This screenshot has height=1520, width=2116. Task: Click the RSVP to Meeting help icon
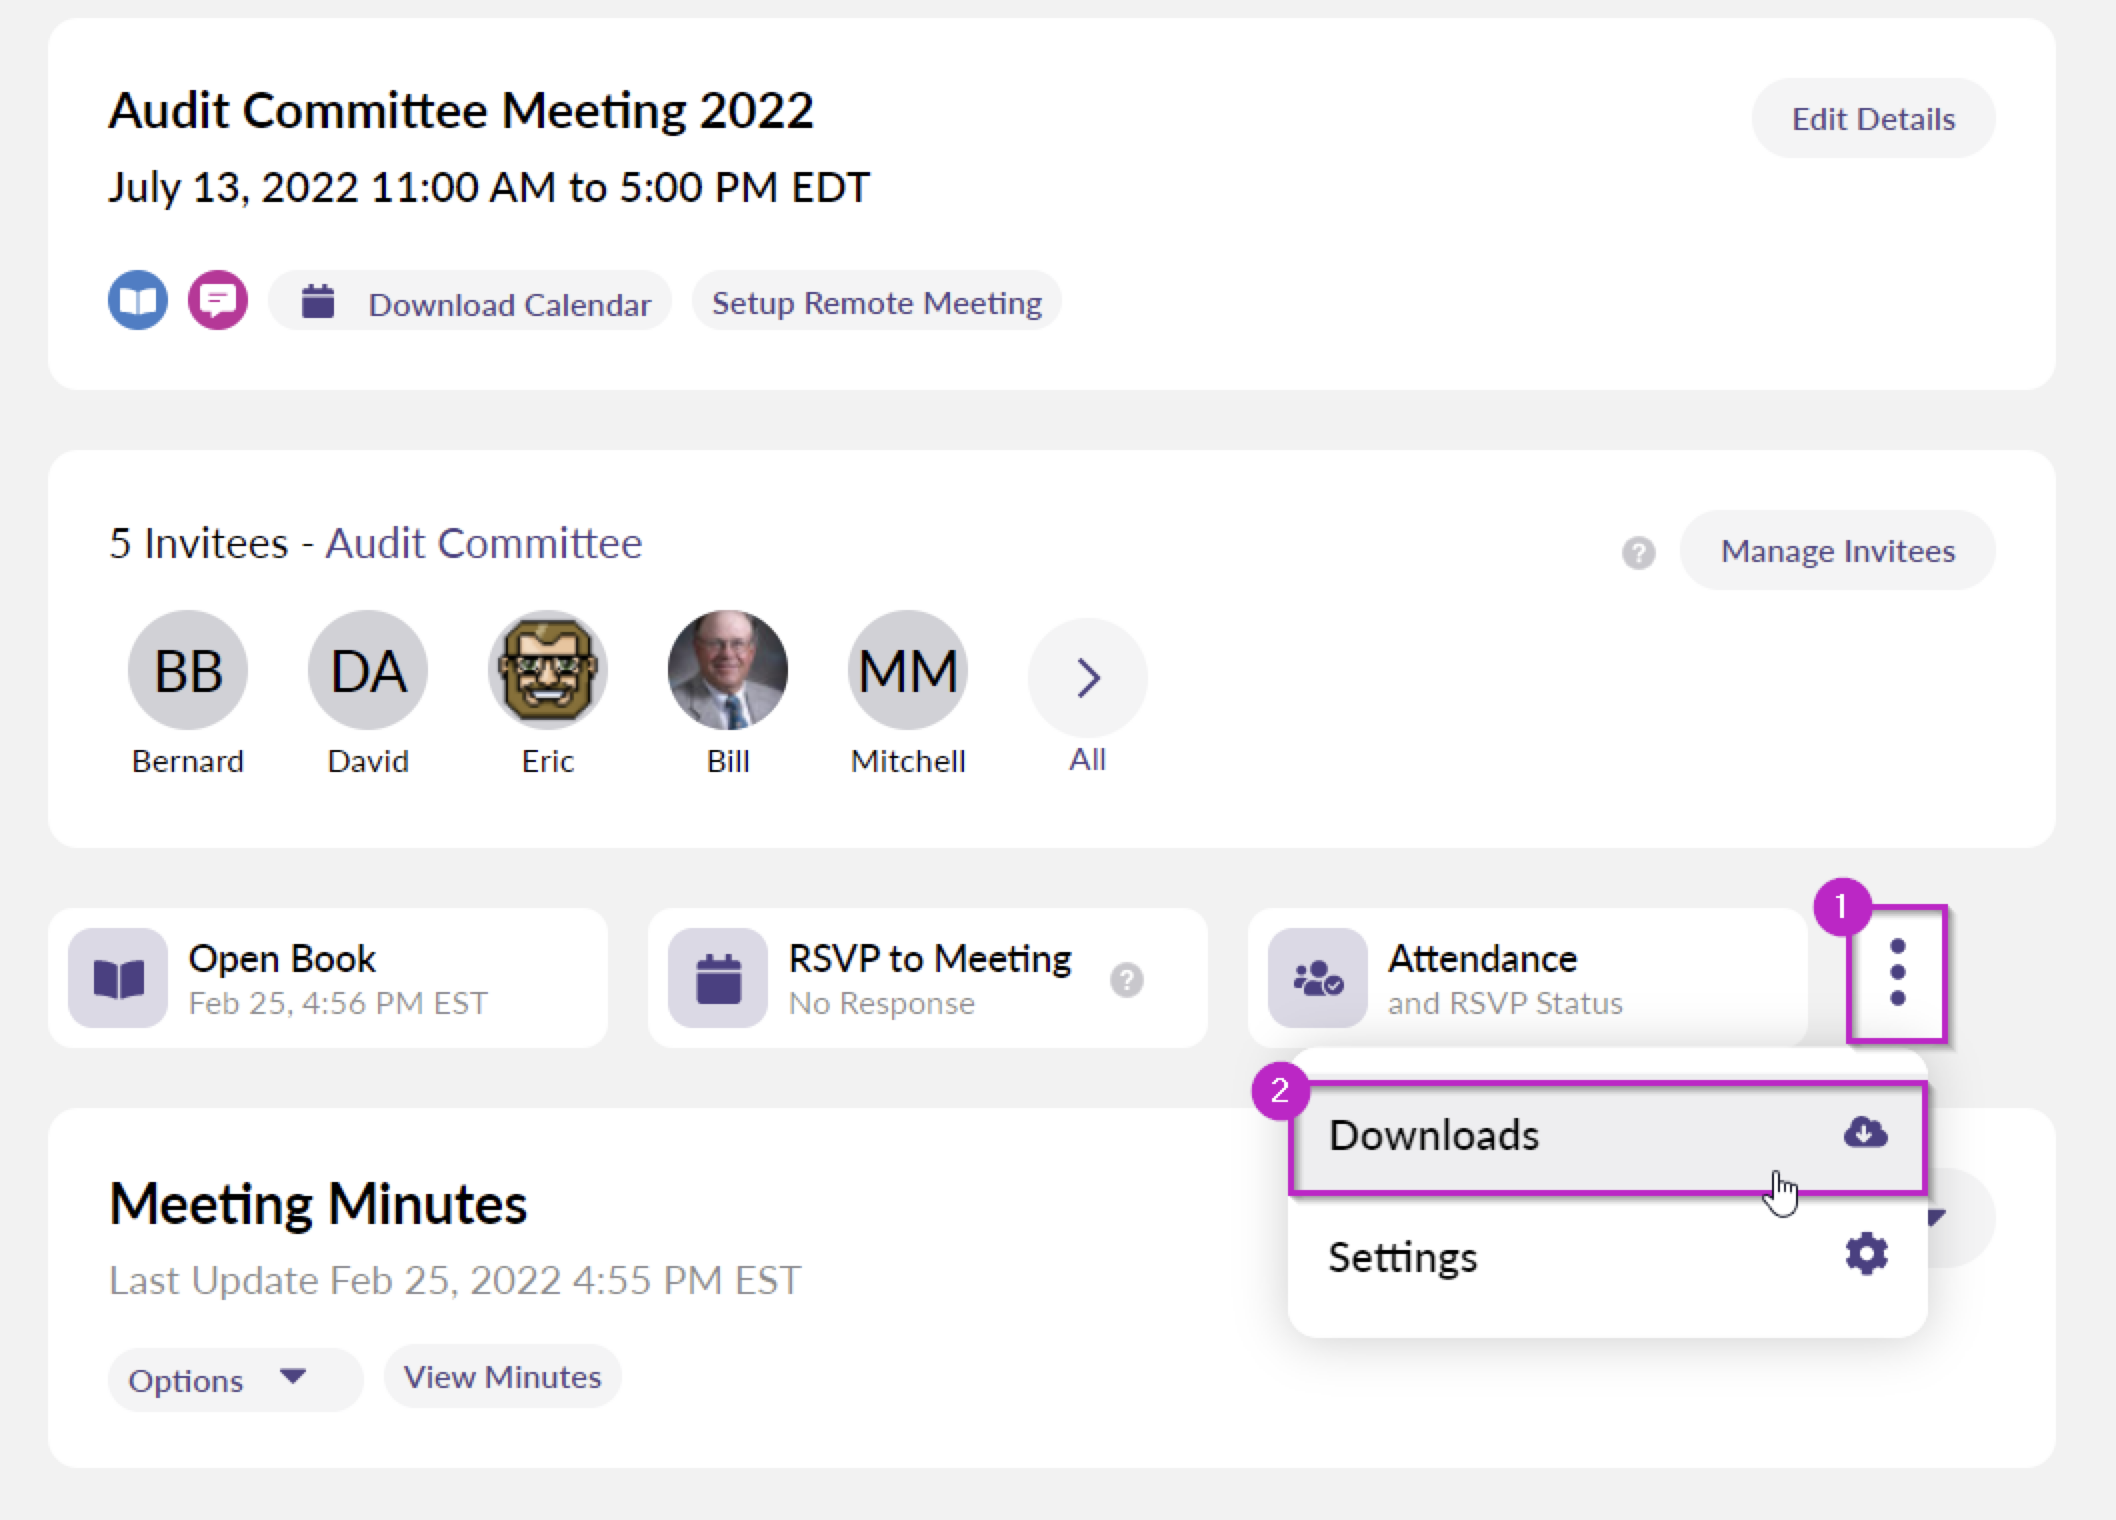coord(1127,980)
